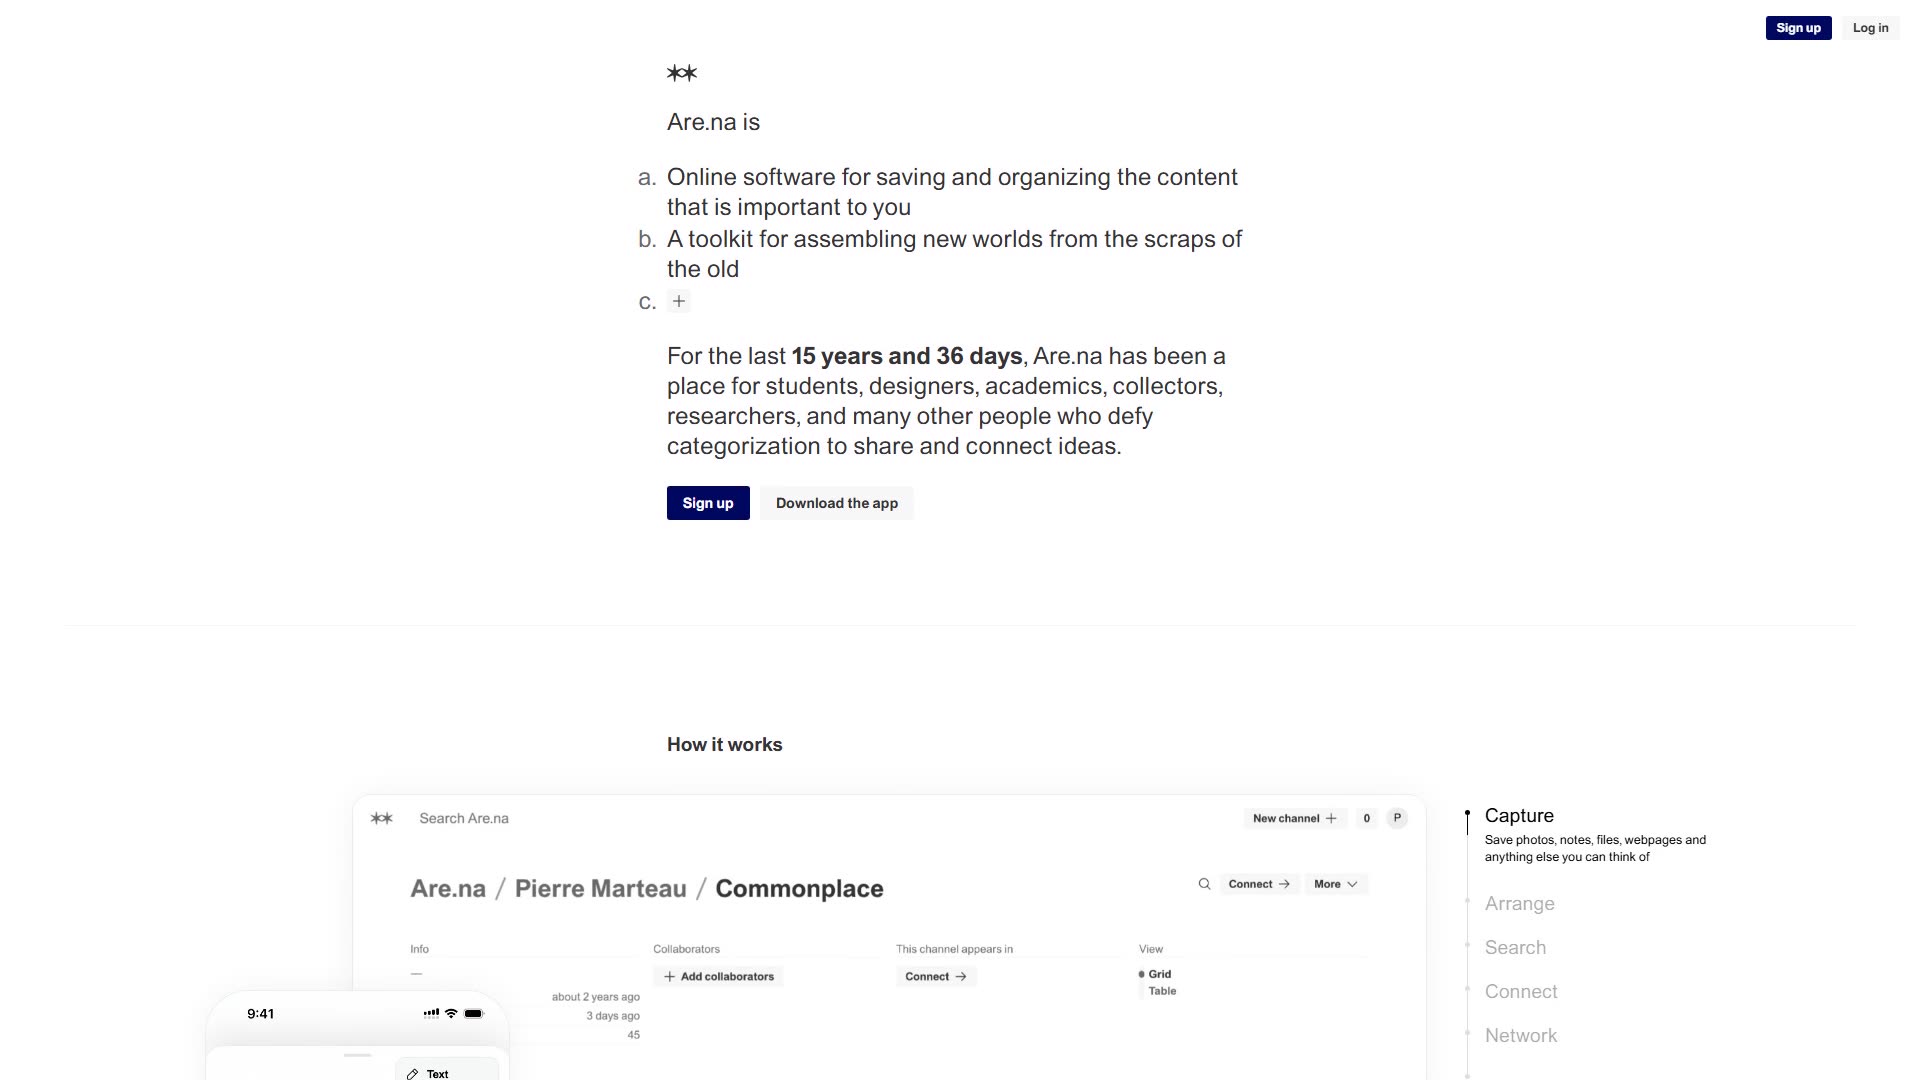This screenshot has width=1920, height=1080.
Task: Click the plus icon next to item c.
Action: pos(679,301)
